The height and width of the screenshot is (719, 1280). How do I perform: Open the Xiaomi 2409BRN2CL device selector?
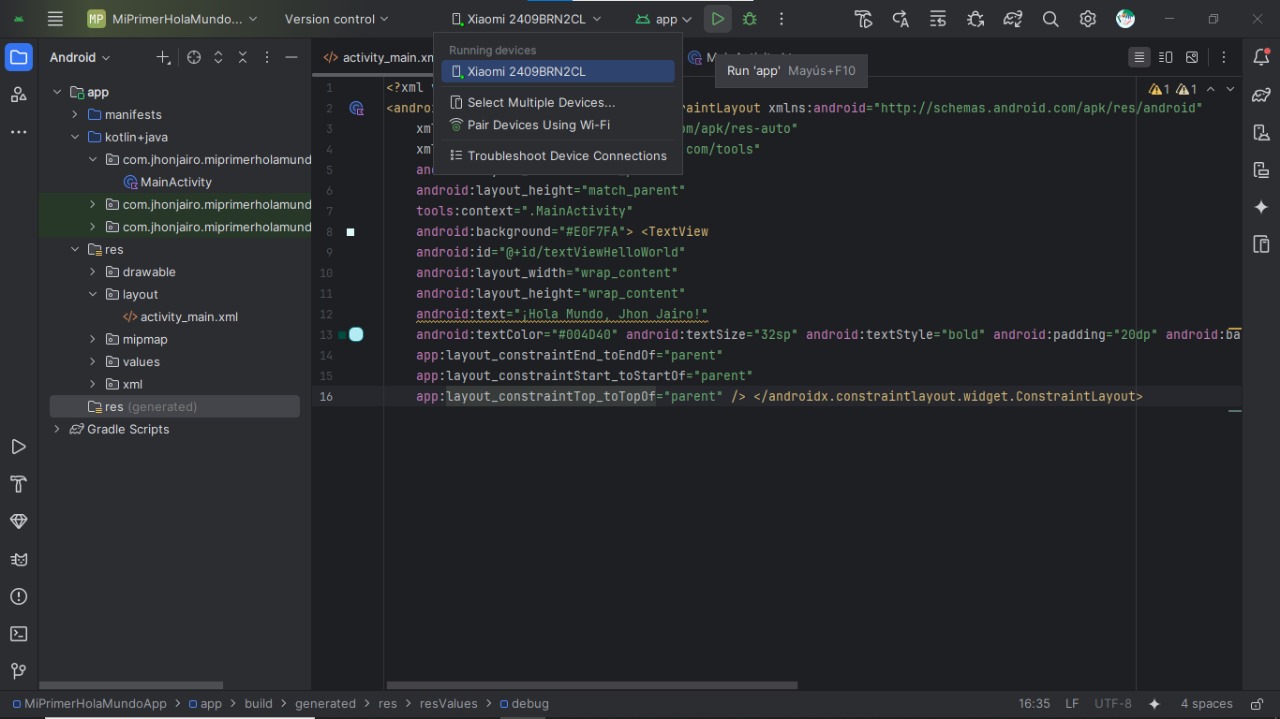[526, 19]
